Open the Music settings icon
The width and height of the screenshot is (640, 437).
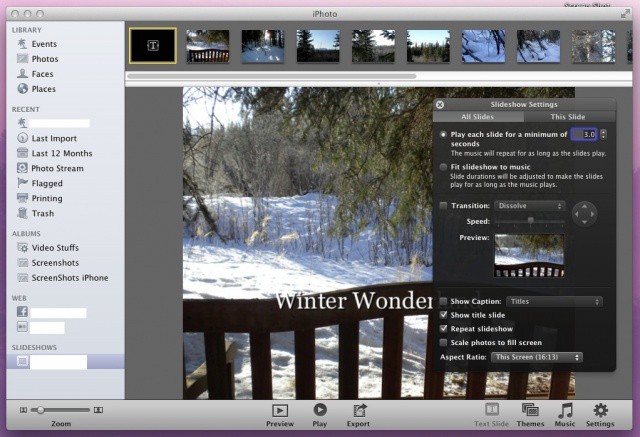[x=566, y=410]
